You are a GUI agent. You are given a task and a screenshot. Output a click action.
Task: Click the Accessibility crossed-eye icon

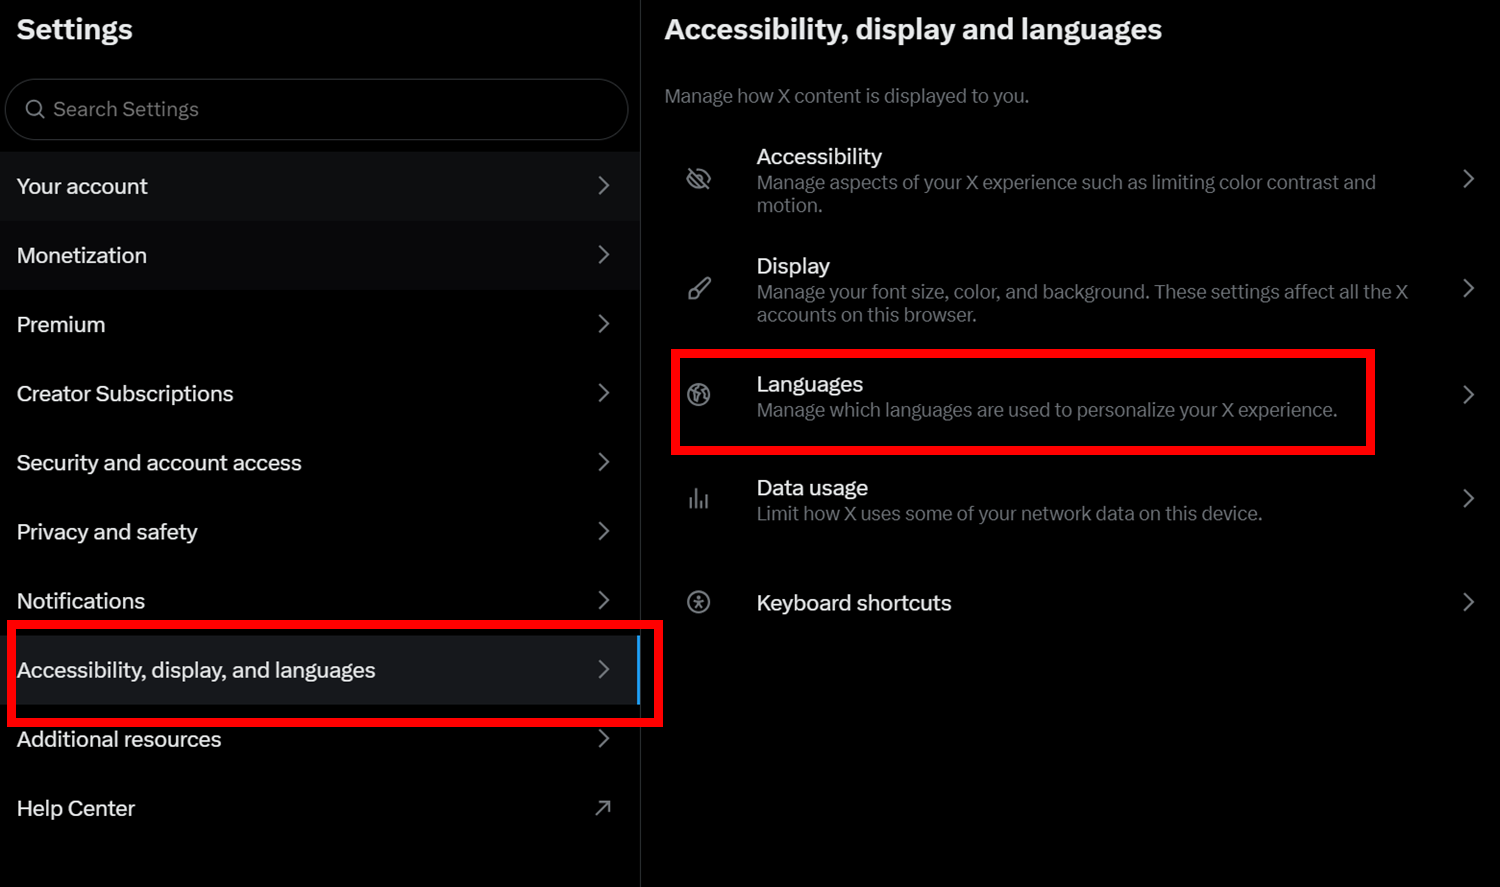pyautogui.click(x=699, y=179)
